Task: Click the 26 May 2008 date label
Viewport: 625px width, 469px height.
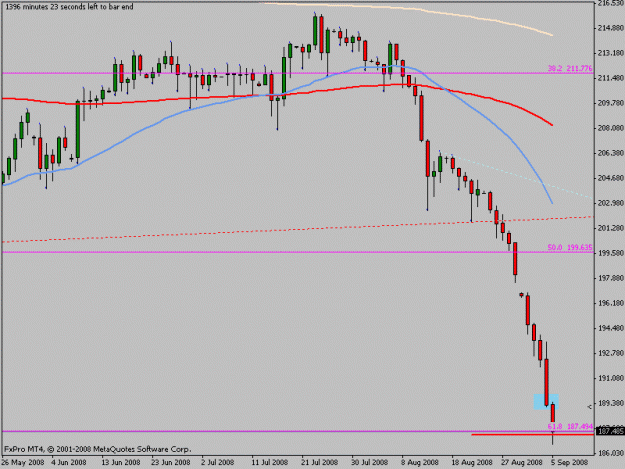Action: click(x=23, y=462)
